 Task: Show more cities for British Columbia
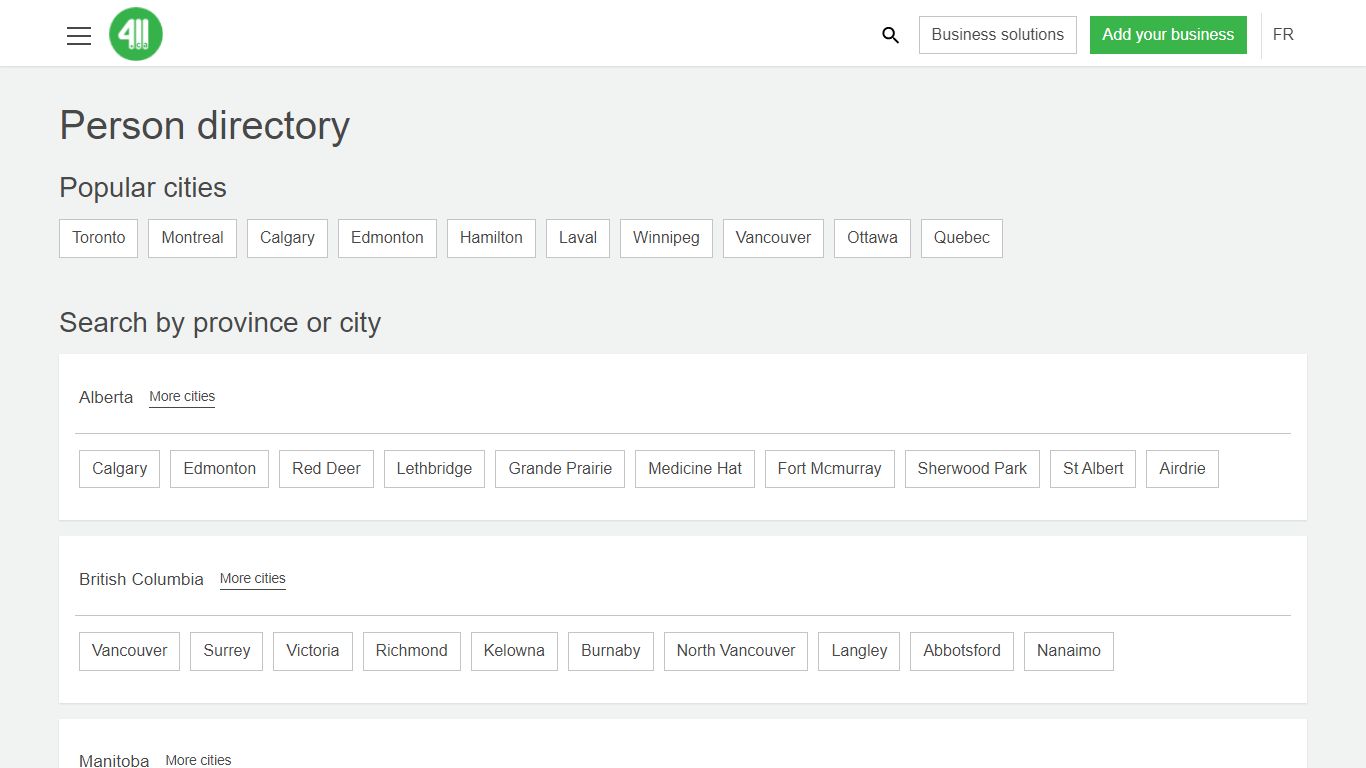(253, 579)
